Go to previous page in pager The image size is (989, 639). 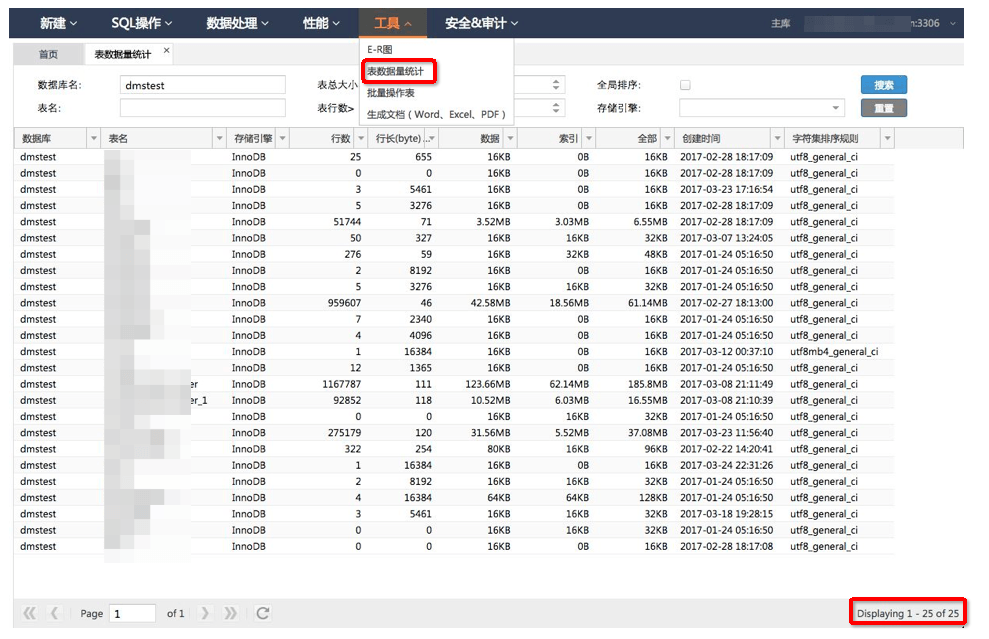click(x=54, y=613)
